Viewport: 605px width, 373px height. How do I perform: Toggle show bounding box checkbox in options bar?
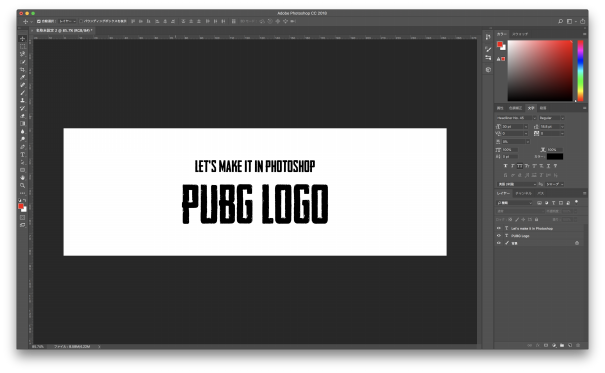coord(81,21)
